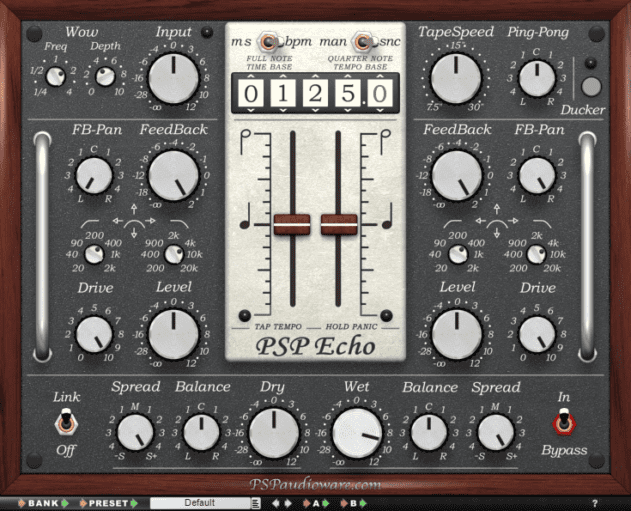Go to previous preset using arrow before PRESET
The height and width of the screenshot is (511, 631).
pos(83,503)
